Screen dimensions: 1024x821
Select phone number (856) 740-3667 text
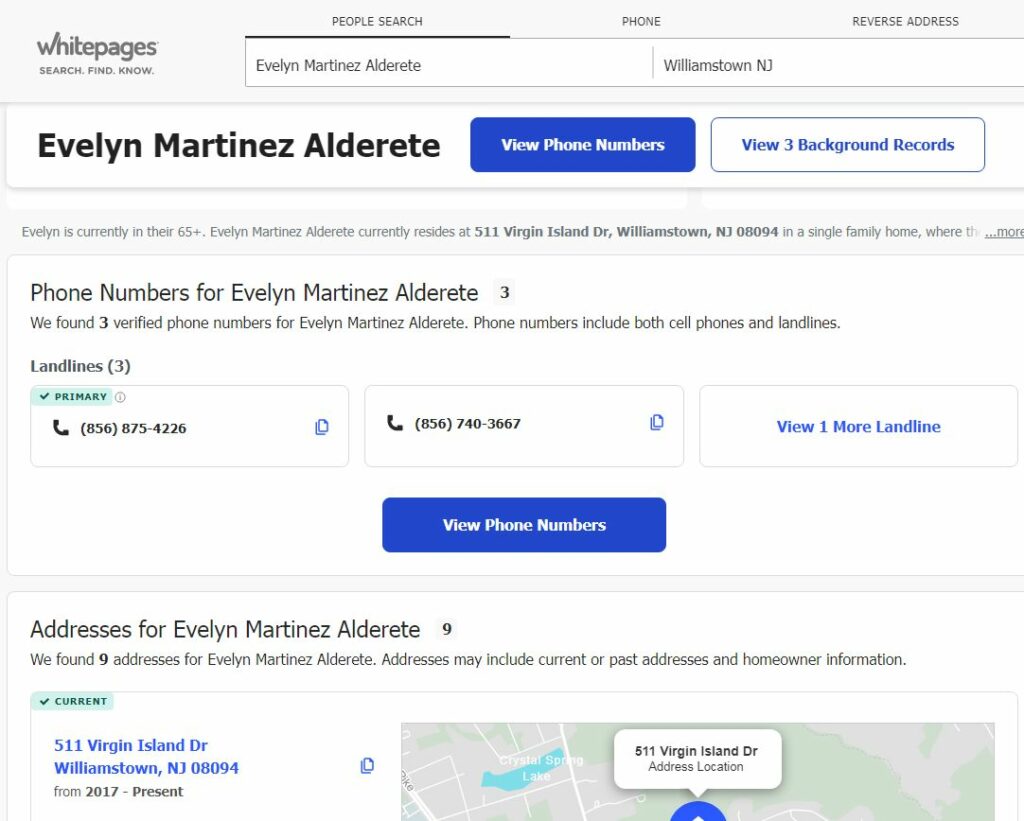click(468, 424)
